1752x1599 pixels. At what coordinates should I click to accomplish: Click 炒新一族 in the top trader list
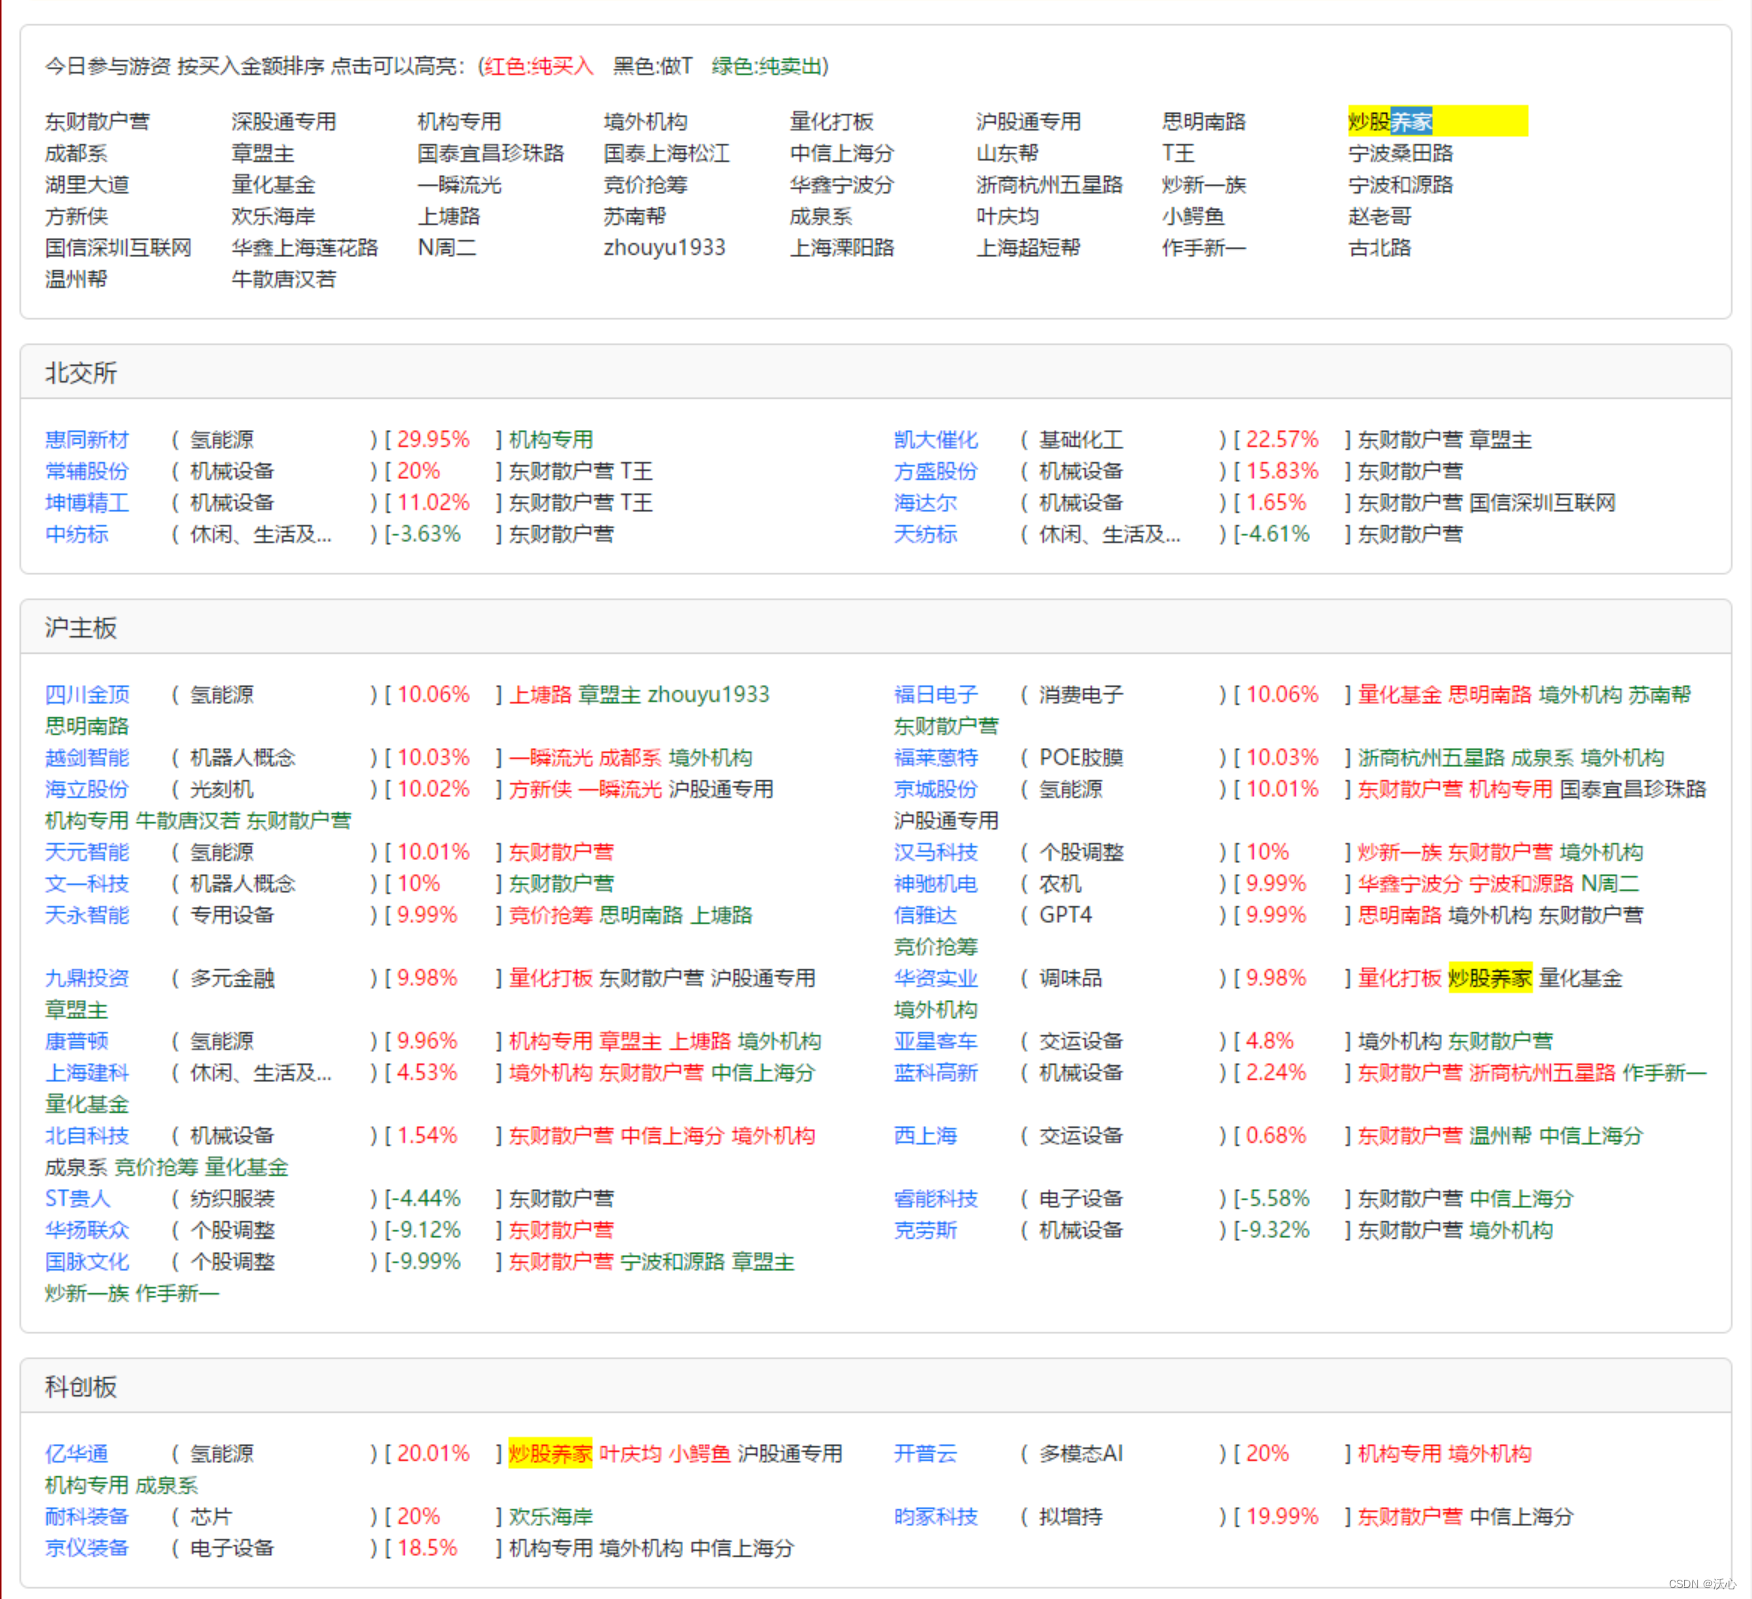(1203, 184)
